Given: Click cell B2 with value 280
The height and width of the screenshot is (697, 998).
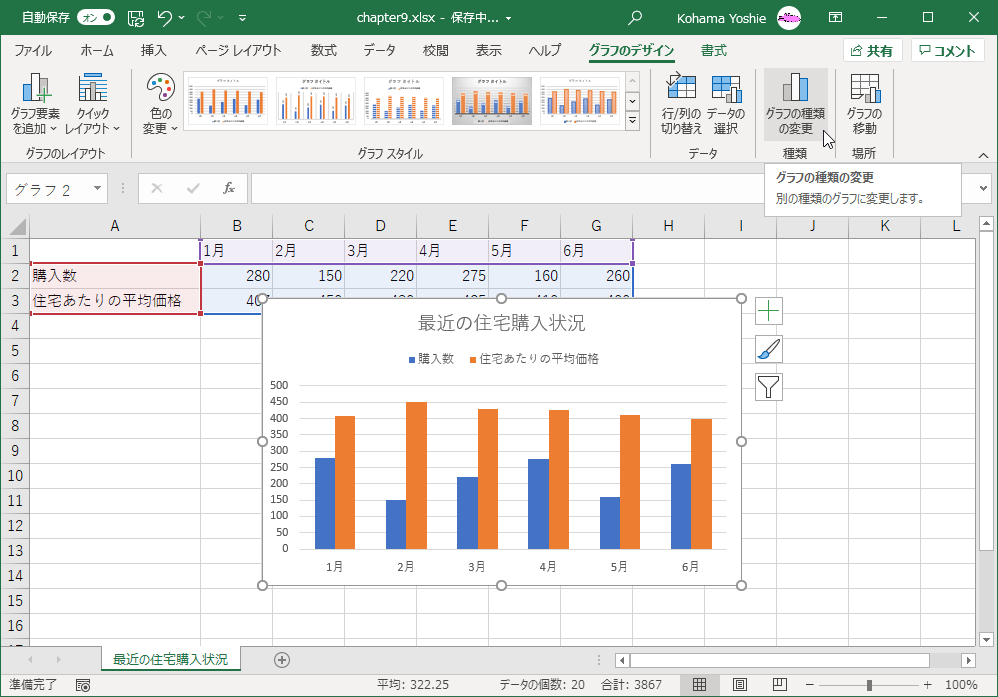Looking at the screenshot, I should 237,276.
